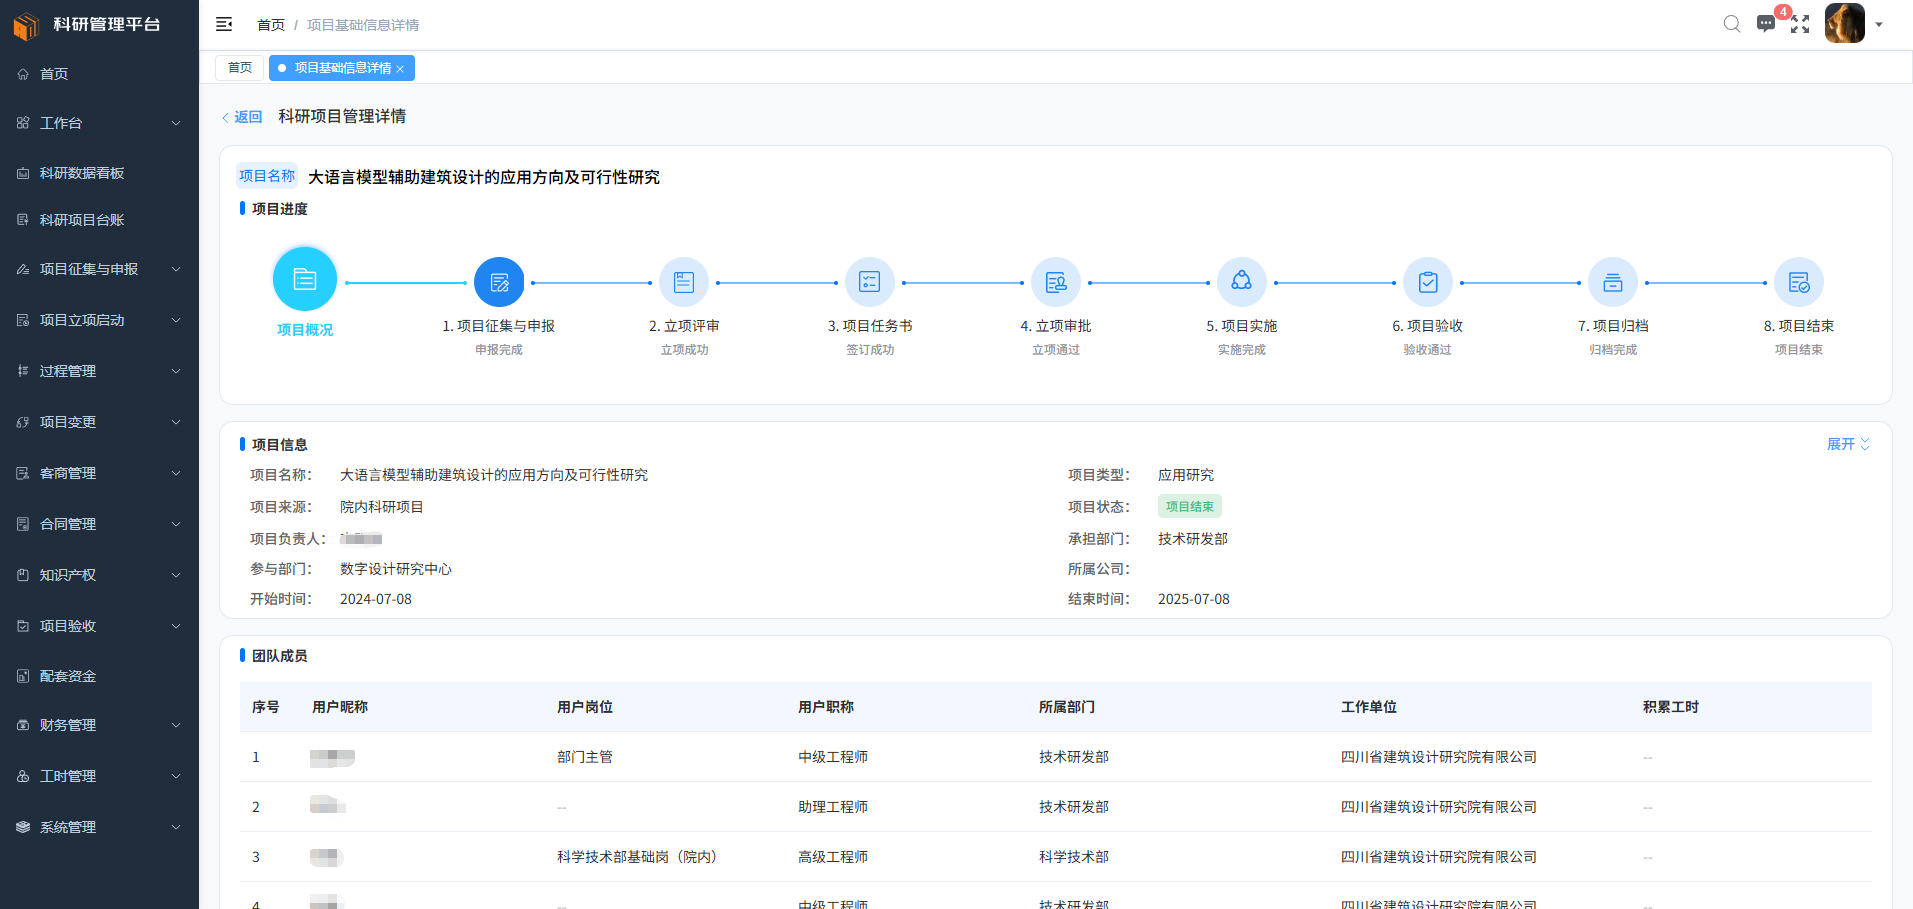This screenshot has width=1913, height=909.
Task: Open 科研数据看板 in the sidebar
Action: coord(99,173)
